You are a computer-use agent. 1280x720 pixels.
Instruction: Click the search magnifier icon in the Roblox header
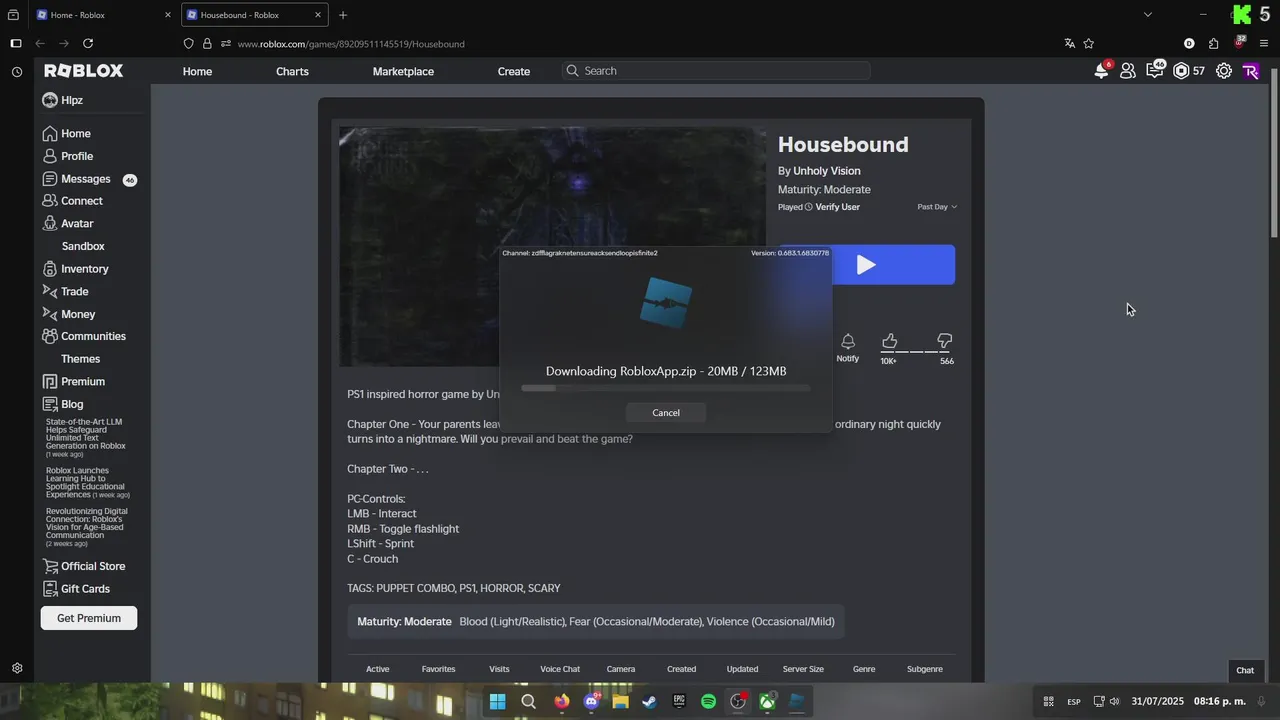tap(572, 71)
